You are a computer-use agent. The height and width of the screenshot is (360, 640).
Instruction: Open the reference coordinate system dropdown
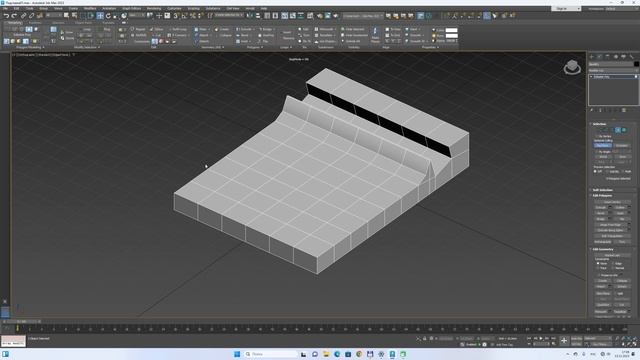(x=137, y=16)
